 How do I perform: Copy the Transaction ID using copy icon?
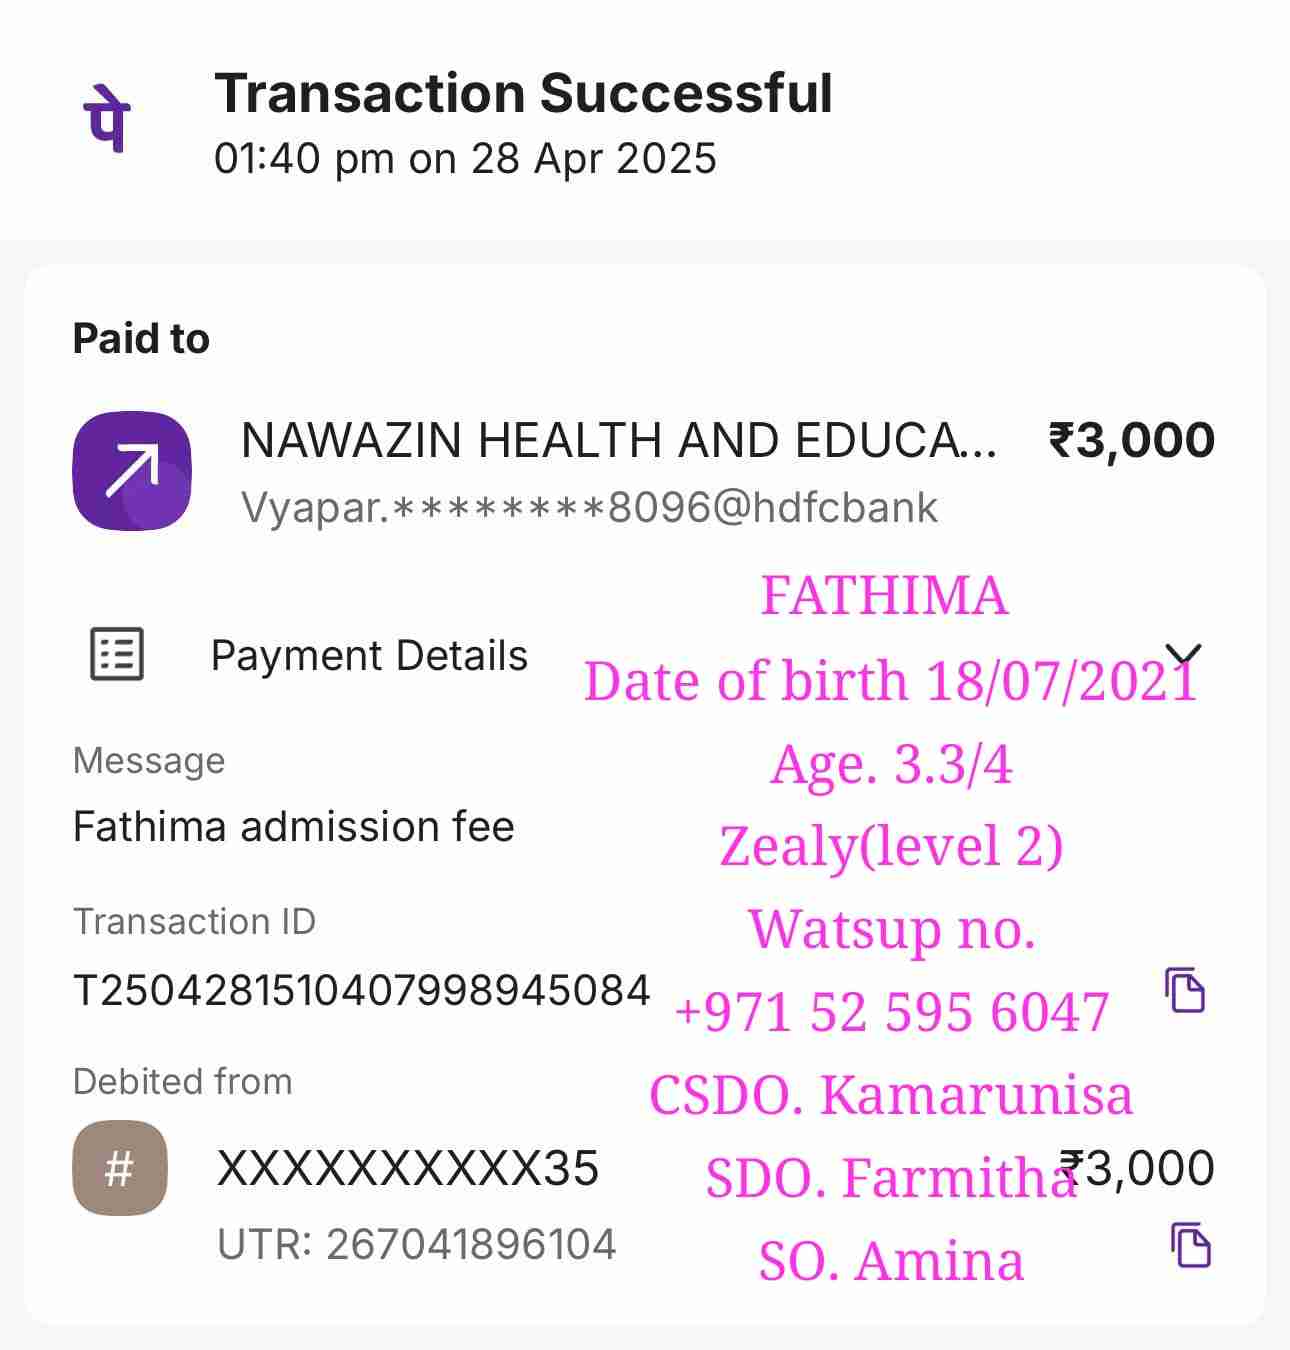tap(1185, 990)
